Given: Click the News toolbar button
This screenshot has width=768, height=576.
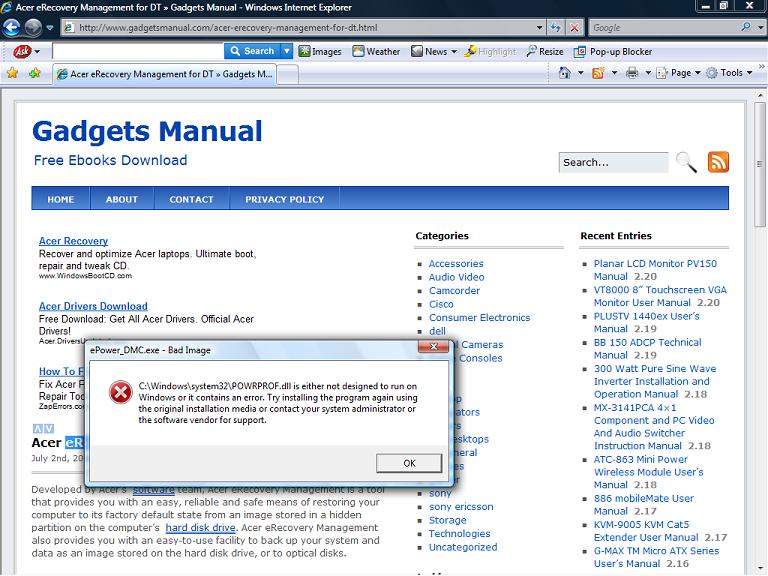Looking at the screenshot, I should point(429,51).
